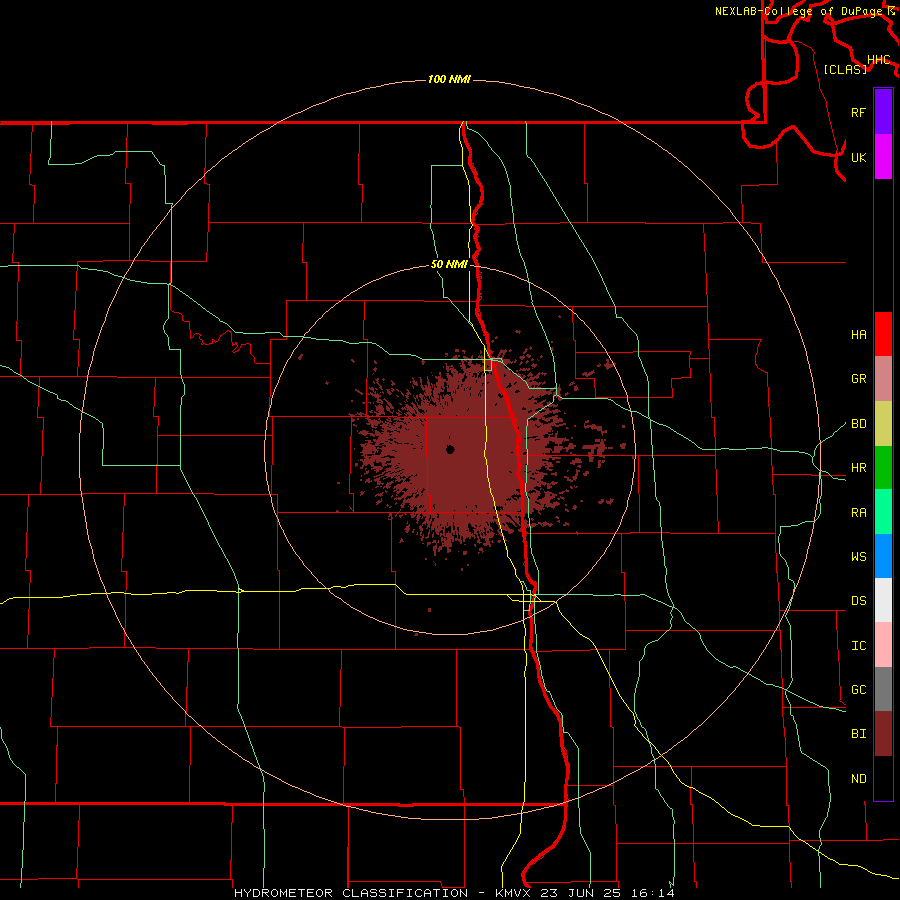Click the NEXLAB-College of DuPage text
This screenshot has height=900, width=900.
coord(801,11)
